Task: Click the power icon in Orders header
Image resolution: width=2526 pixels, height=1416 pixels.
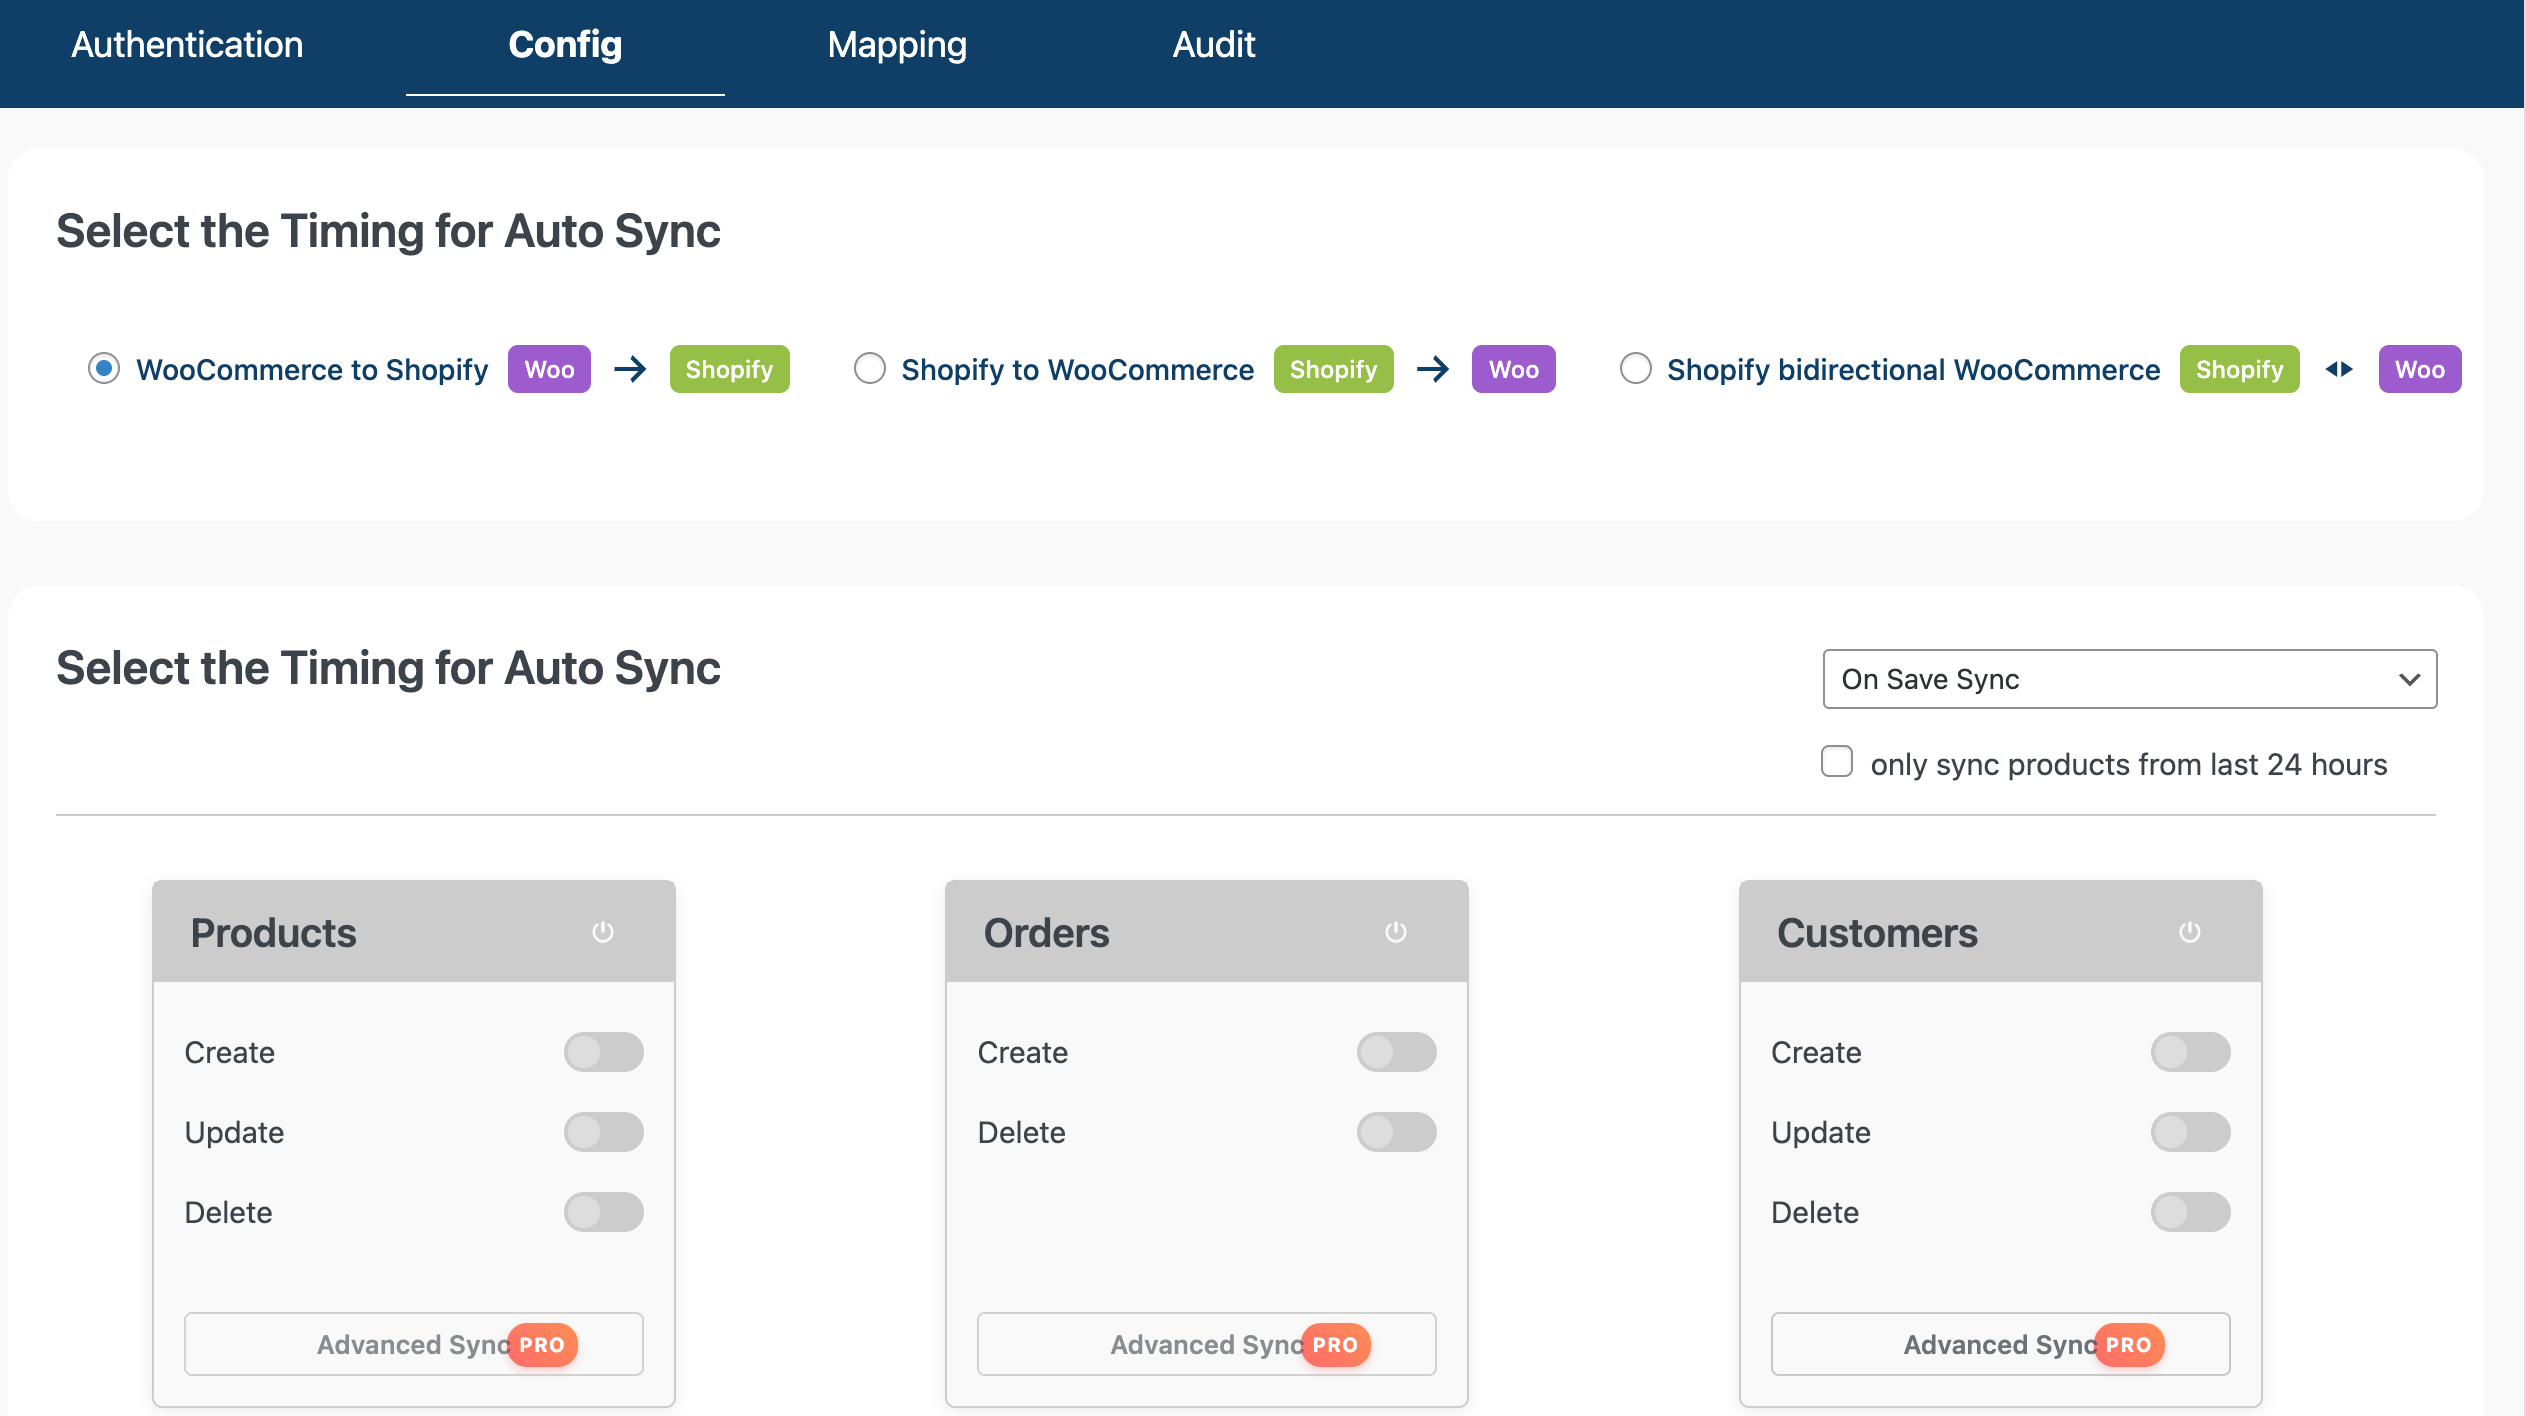Action: tap(1395, 932)
